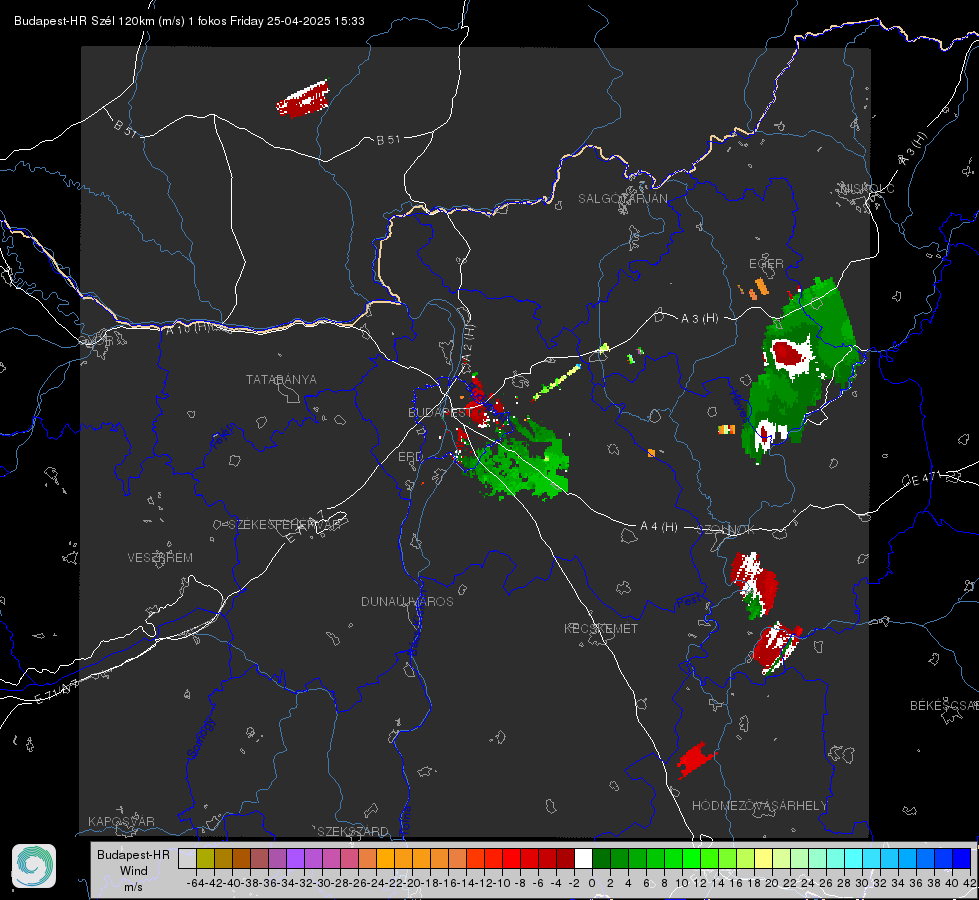Click the TATABÁNYA city label
The image size is (979, 900).
click(x=281, y=380)
